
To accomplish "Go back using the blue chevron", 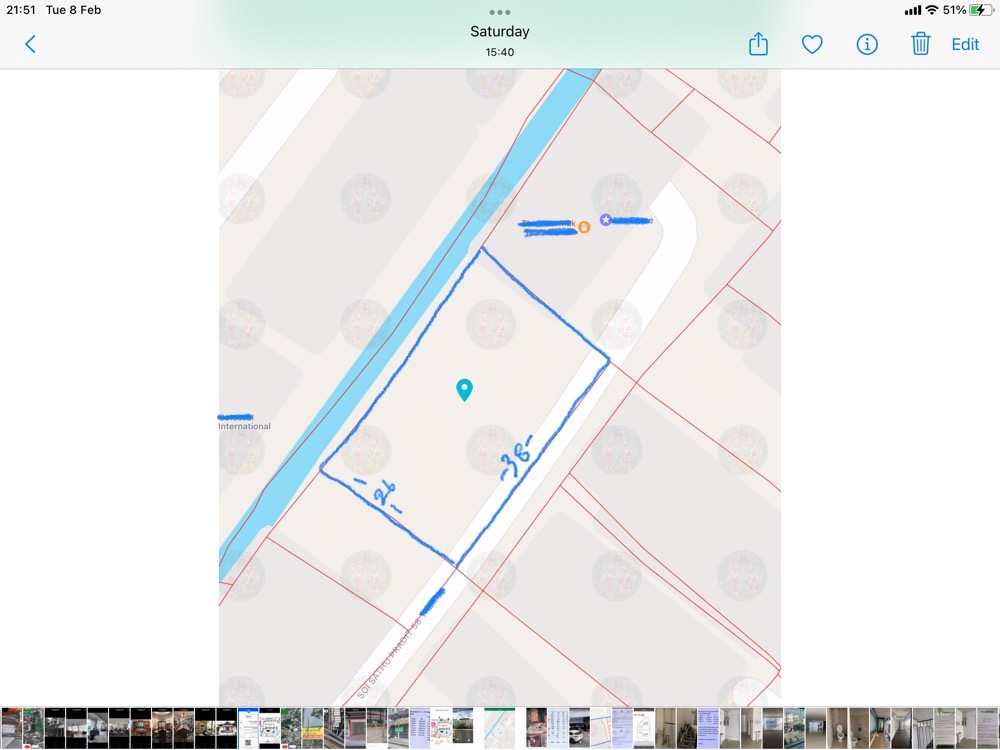I will pyautogui.click(x=30, y=44).
